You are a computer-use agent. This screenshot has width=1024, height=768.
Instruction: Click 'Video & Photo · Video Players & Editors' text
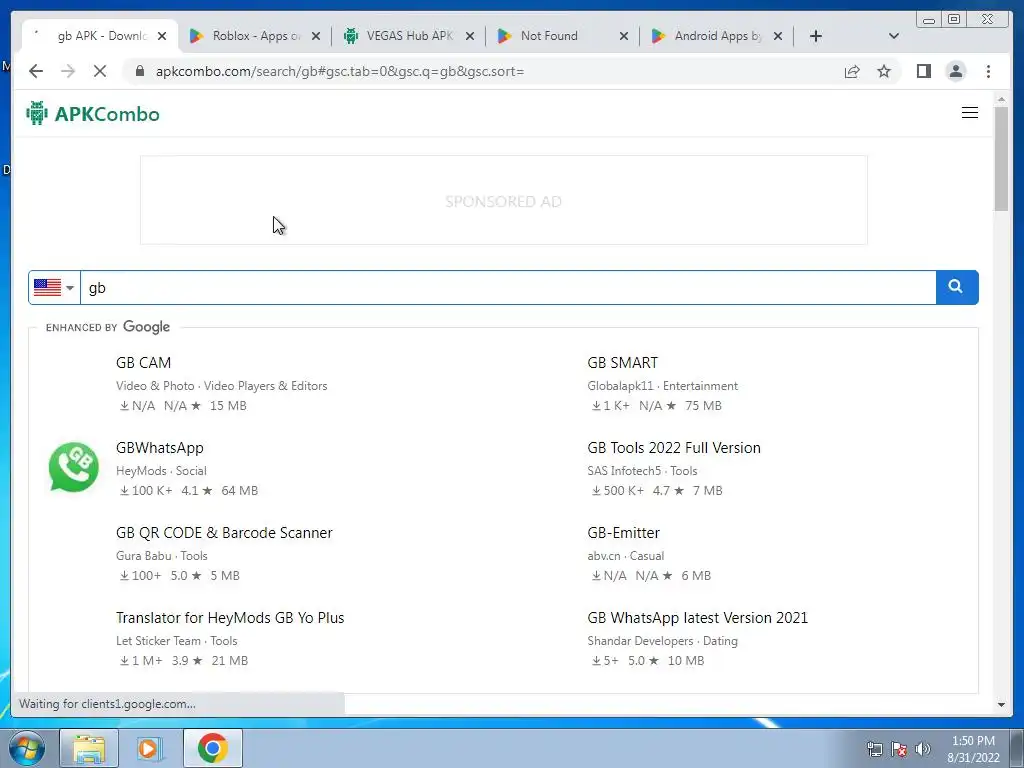point(221,386)
